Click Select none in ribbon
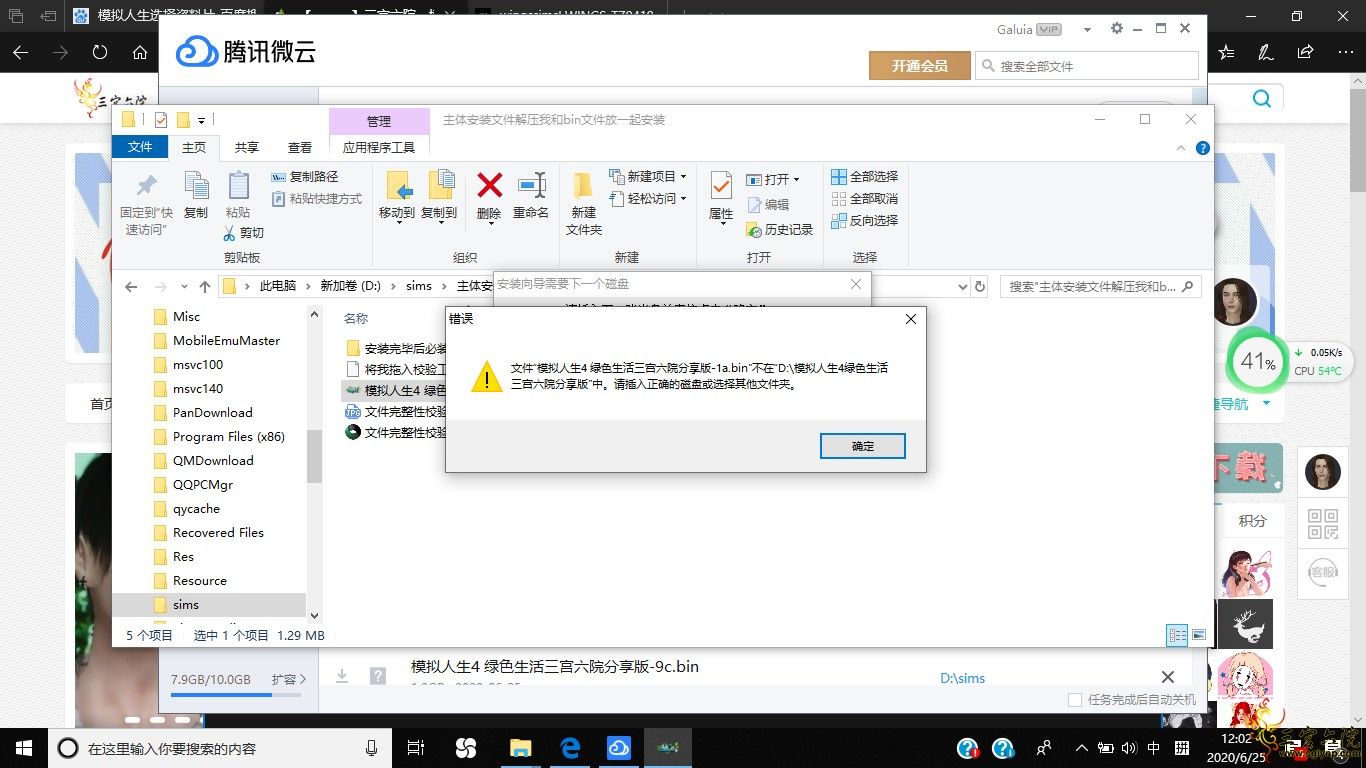The image size is (1366, 768). [865, 198]
